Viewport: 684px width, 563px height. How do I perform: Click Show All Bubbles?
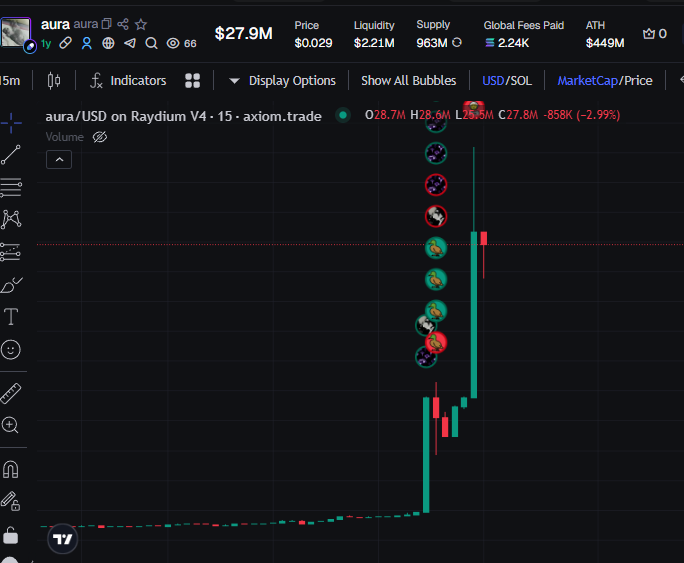pos(408,81)
